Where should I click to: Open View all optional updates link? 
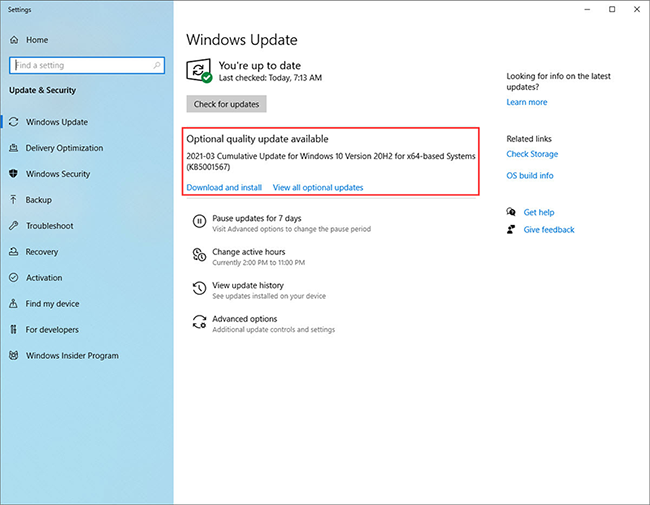point(318,187)
